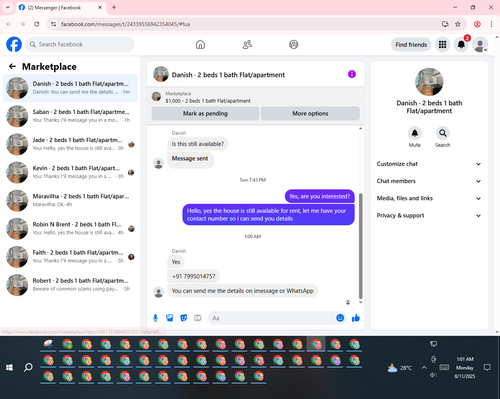500x399 pixels.
Task: Open site information icon in address bar
Action: [54, 24]
